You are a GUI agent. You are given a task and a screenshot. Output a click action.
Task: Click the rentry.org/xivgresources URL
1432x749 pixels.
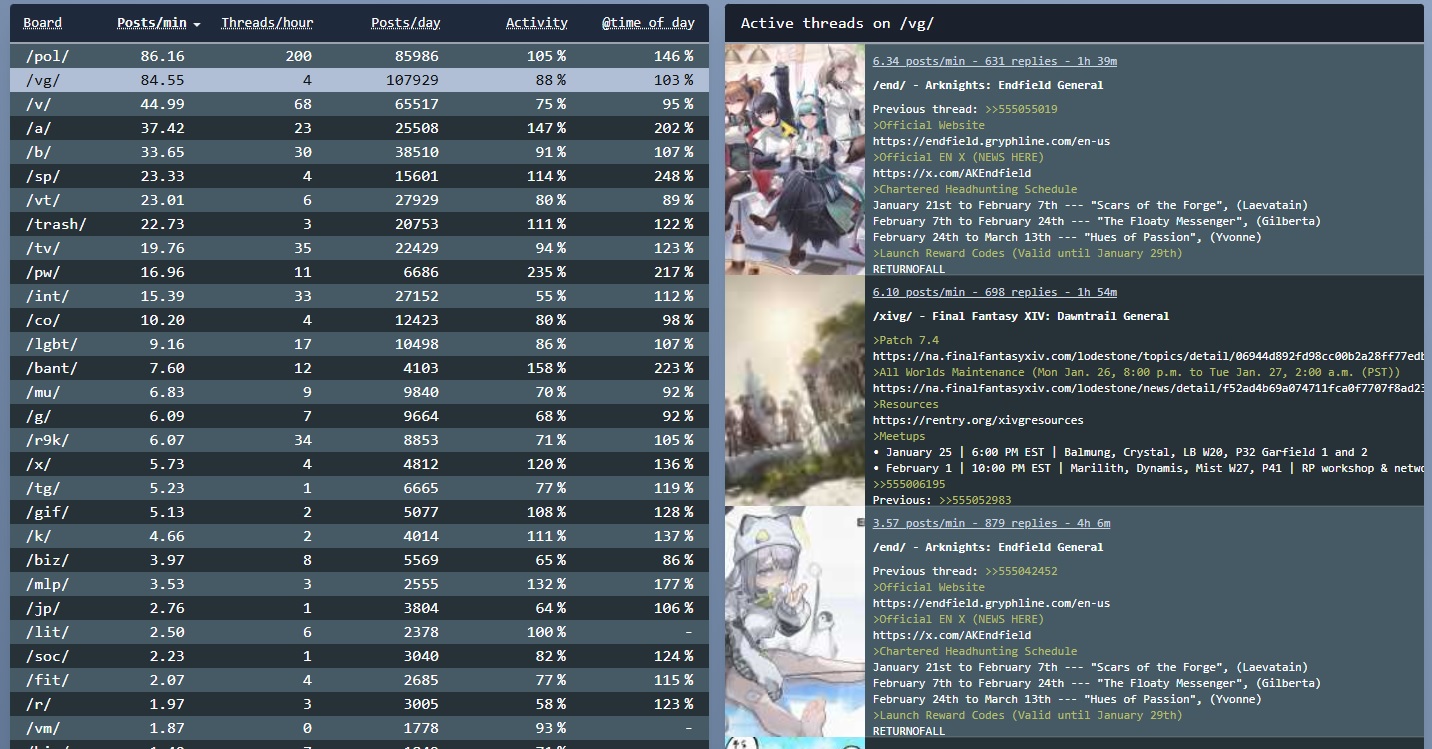pos(978,420)
